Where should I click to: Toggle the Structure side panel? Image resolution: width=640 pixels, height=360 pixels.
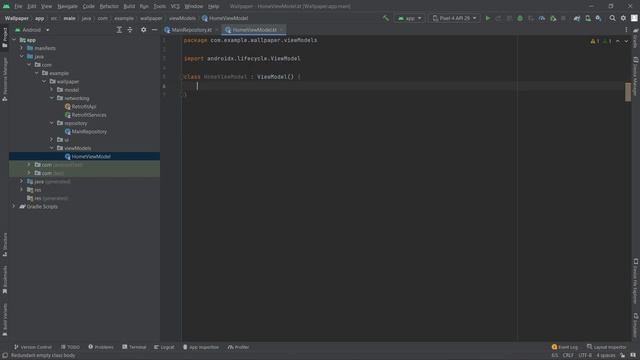(4, 245)
